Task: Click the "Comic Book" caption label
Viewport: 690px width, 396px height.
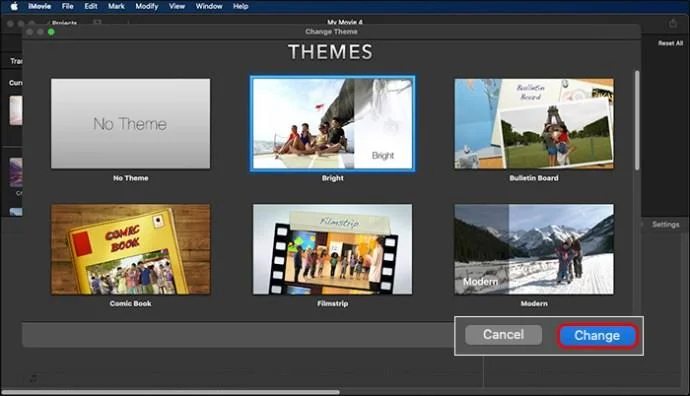Action: point(130,304)
